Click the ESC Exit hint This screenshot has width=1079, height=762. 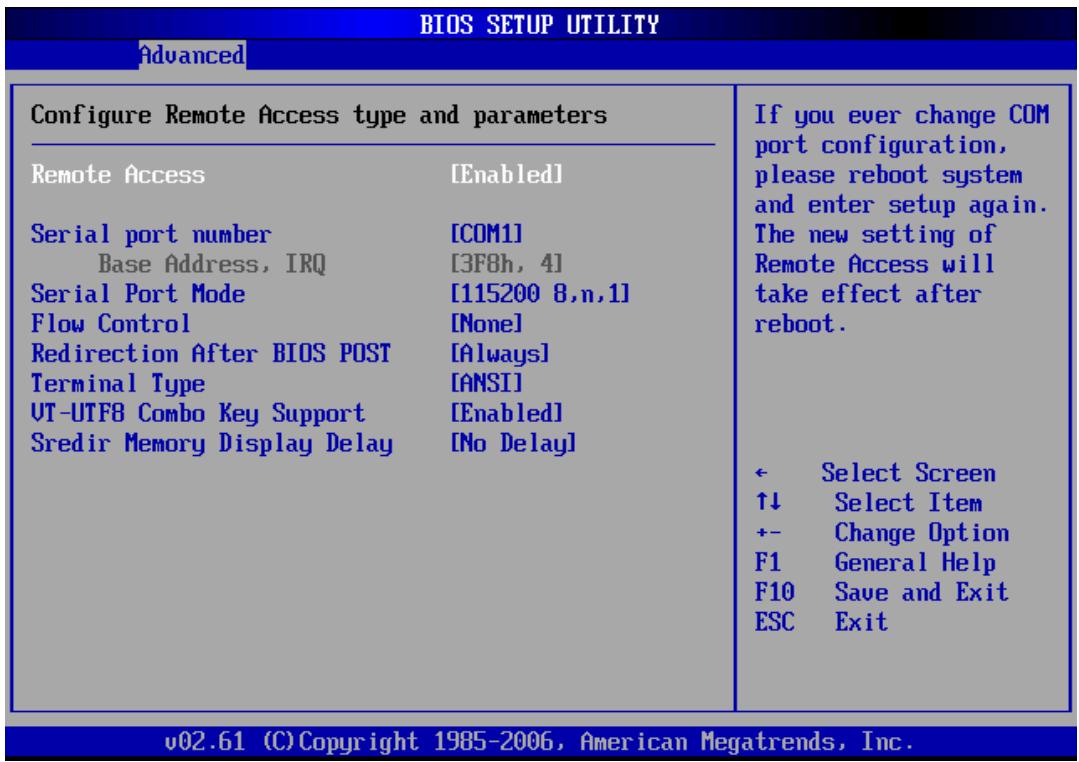[821, 622]
